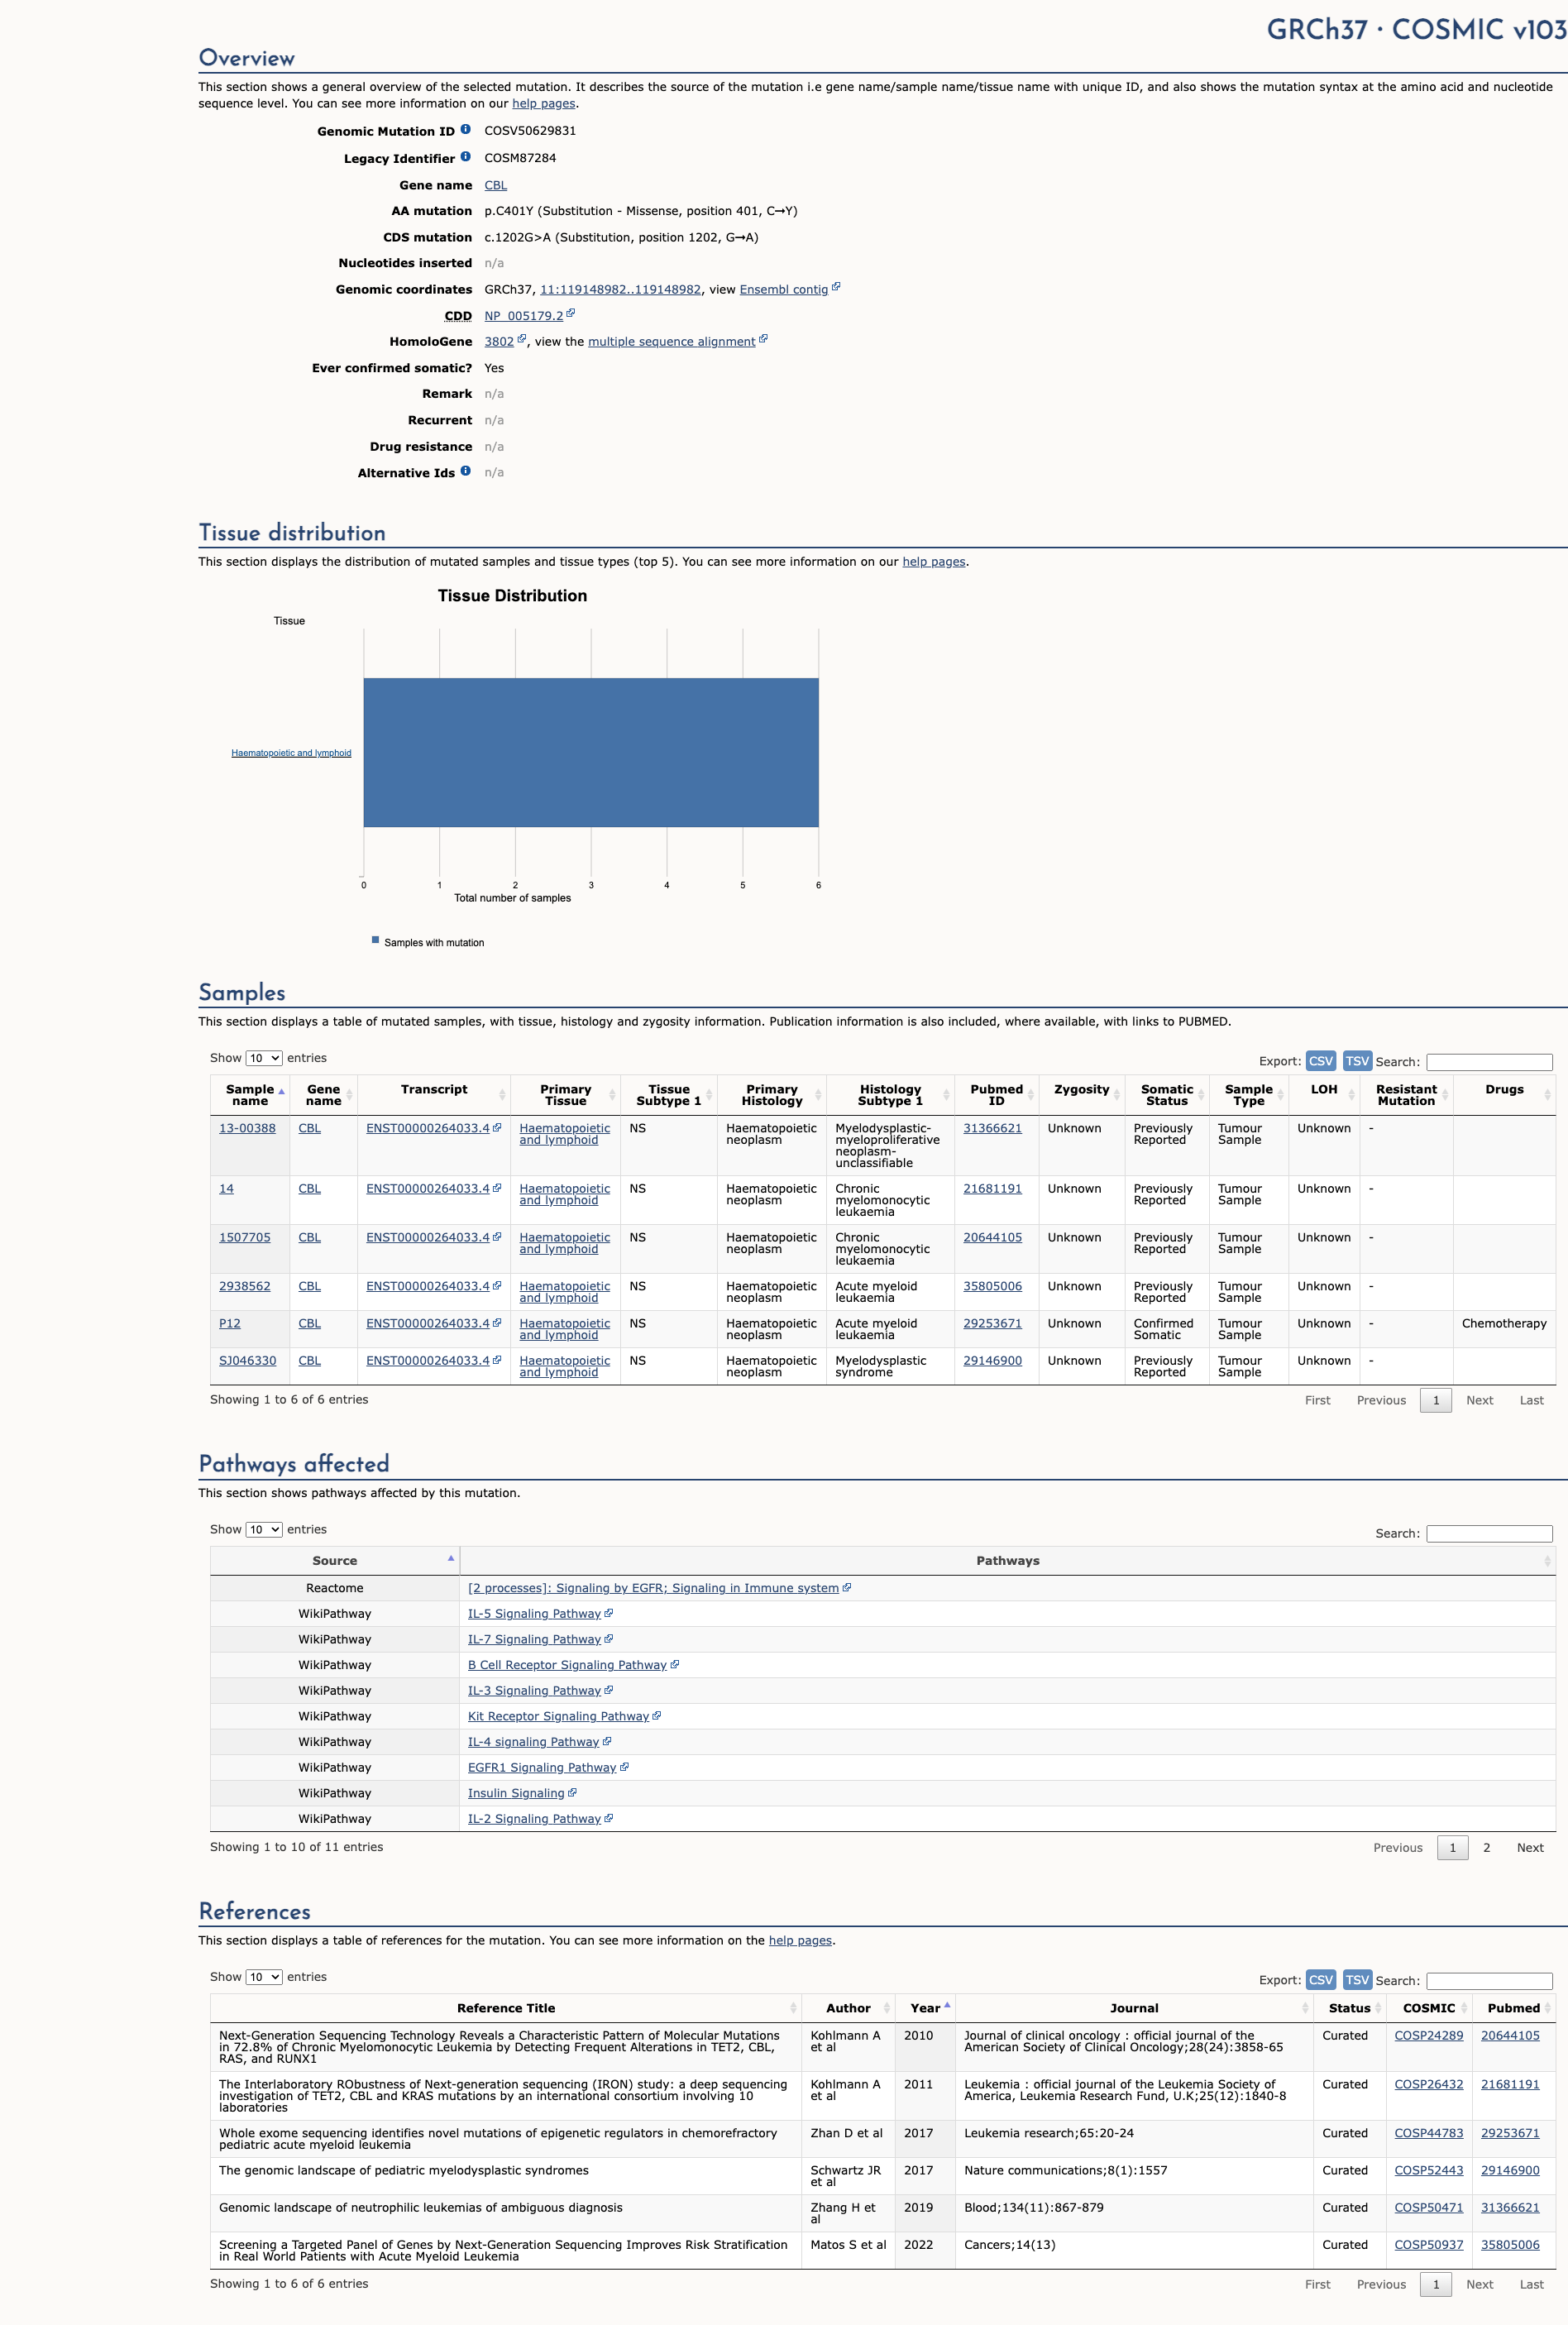Viewport: 1568px width, 2325px height.
Task: Click external icon on transcript of sample SJ046330
Action: [497, 1360]
